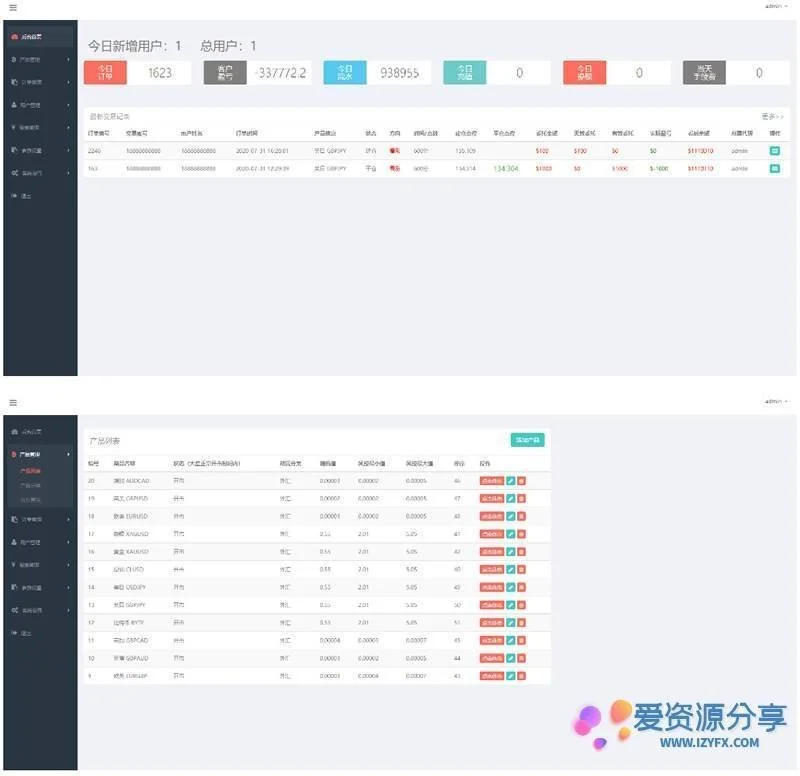The image size is (800, 776).
Task: Open the admin dropdown above the 添加产品 button
Action: 775,400
